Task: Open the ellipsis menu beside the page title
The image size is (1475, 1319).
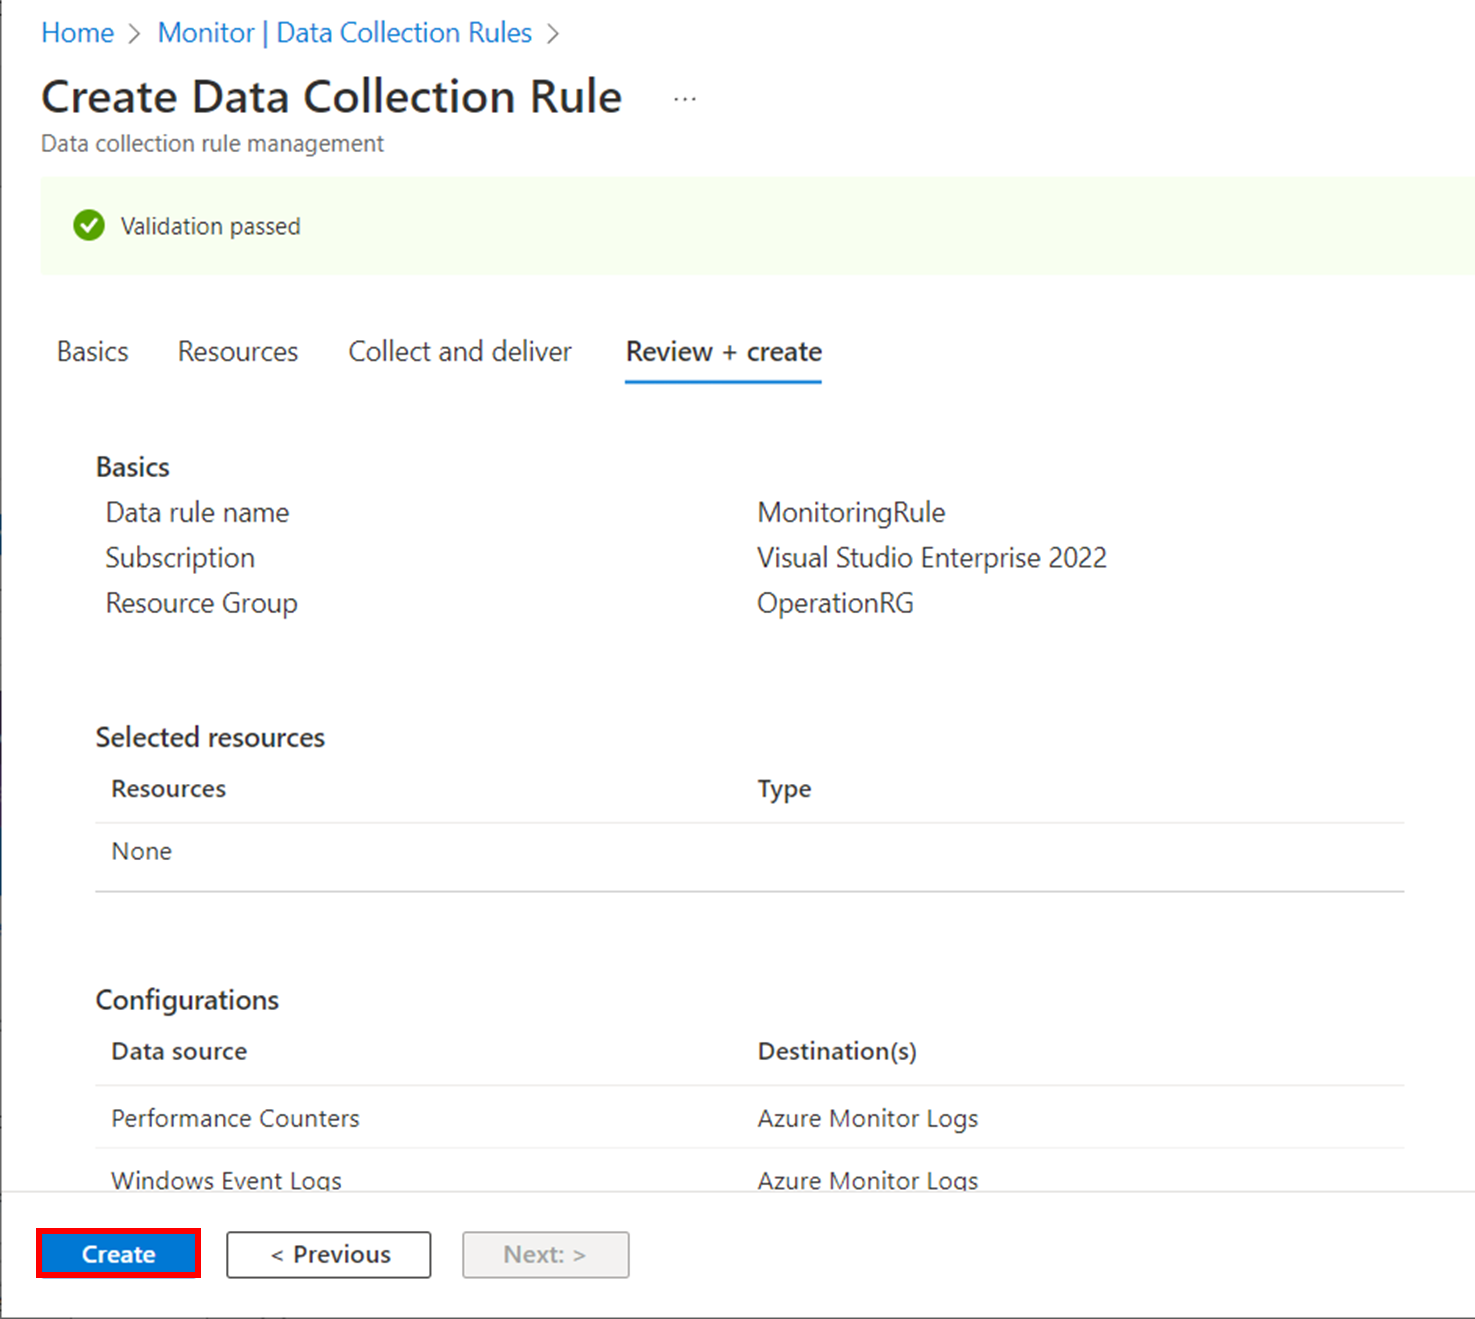Action: [684, 97]
